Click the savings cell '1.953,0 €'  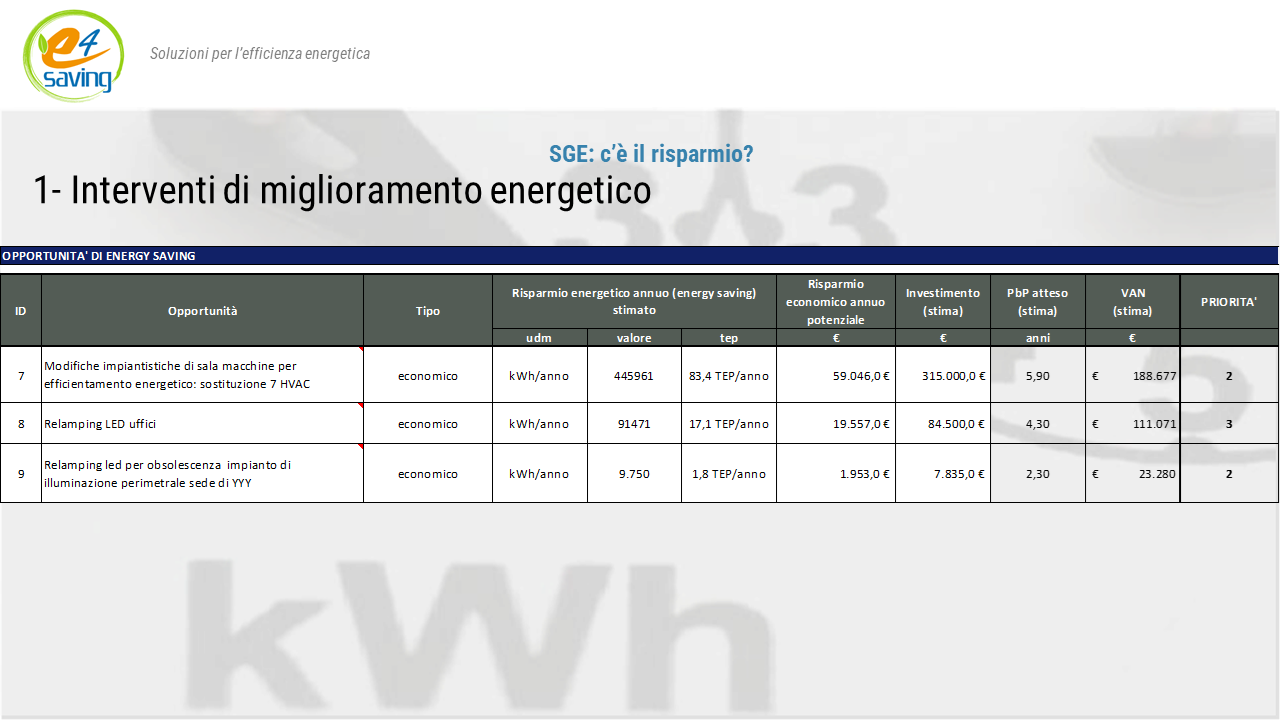(836, 474)
